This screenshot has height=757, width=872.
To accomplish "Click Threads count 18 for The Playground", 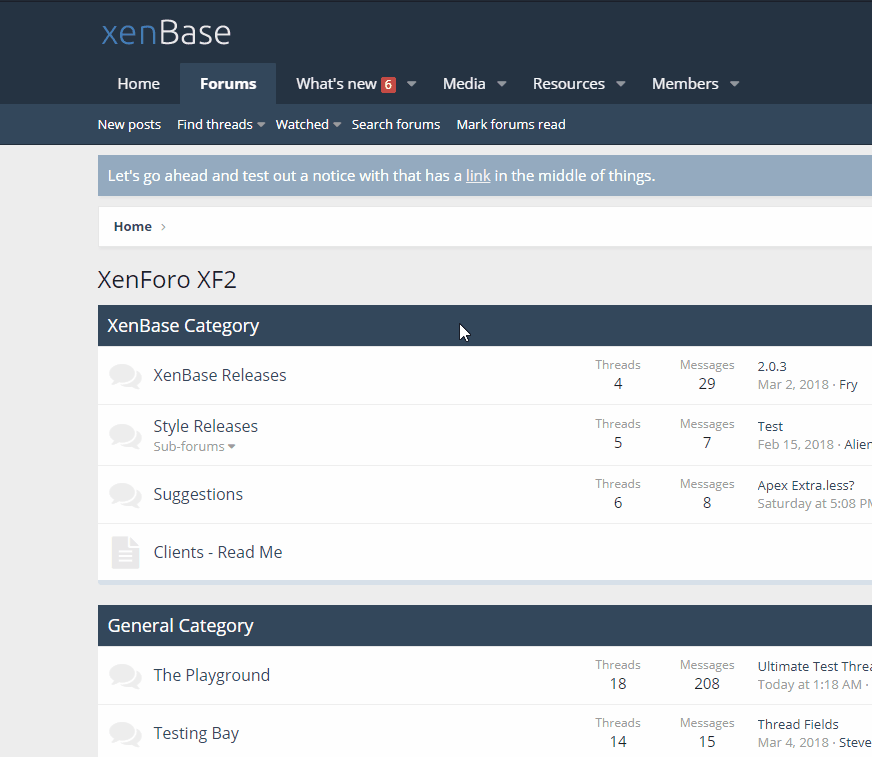I will 618,684.
